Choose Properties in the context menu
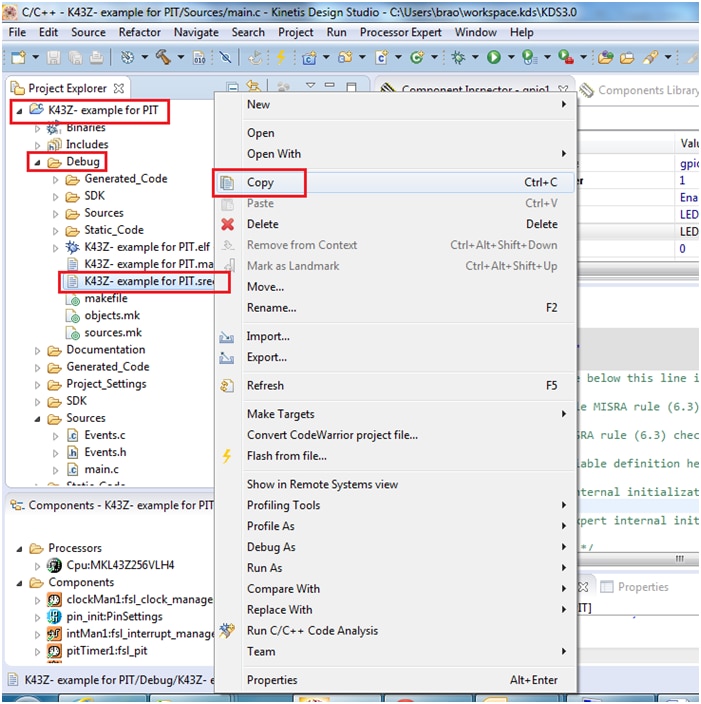The width and height of the screenshot is (701, 704). click(x=395, y=680)
